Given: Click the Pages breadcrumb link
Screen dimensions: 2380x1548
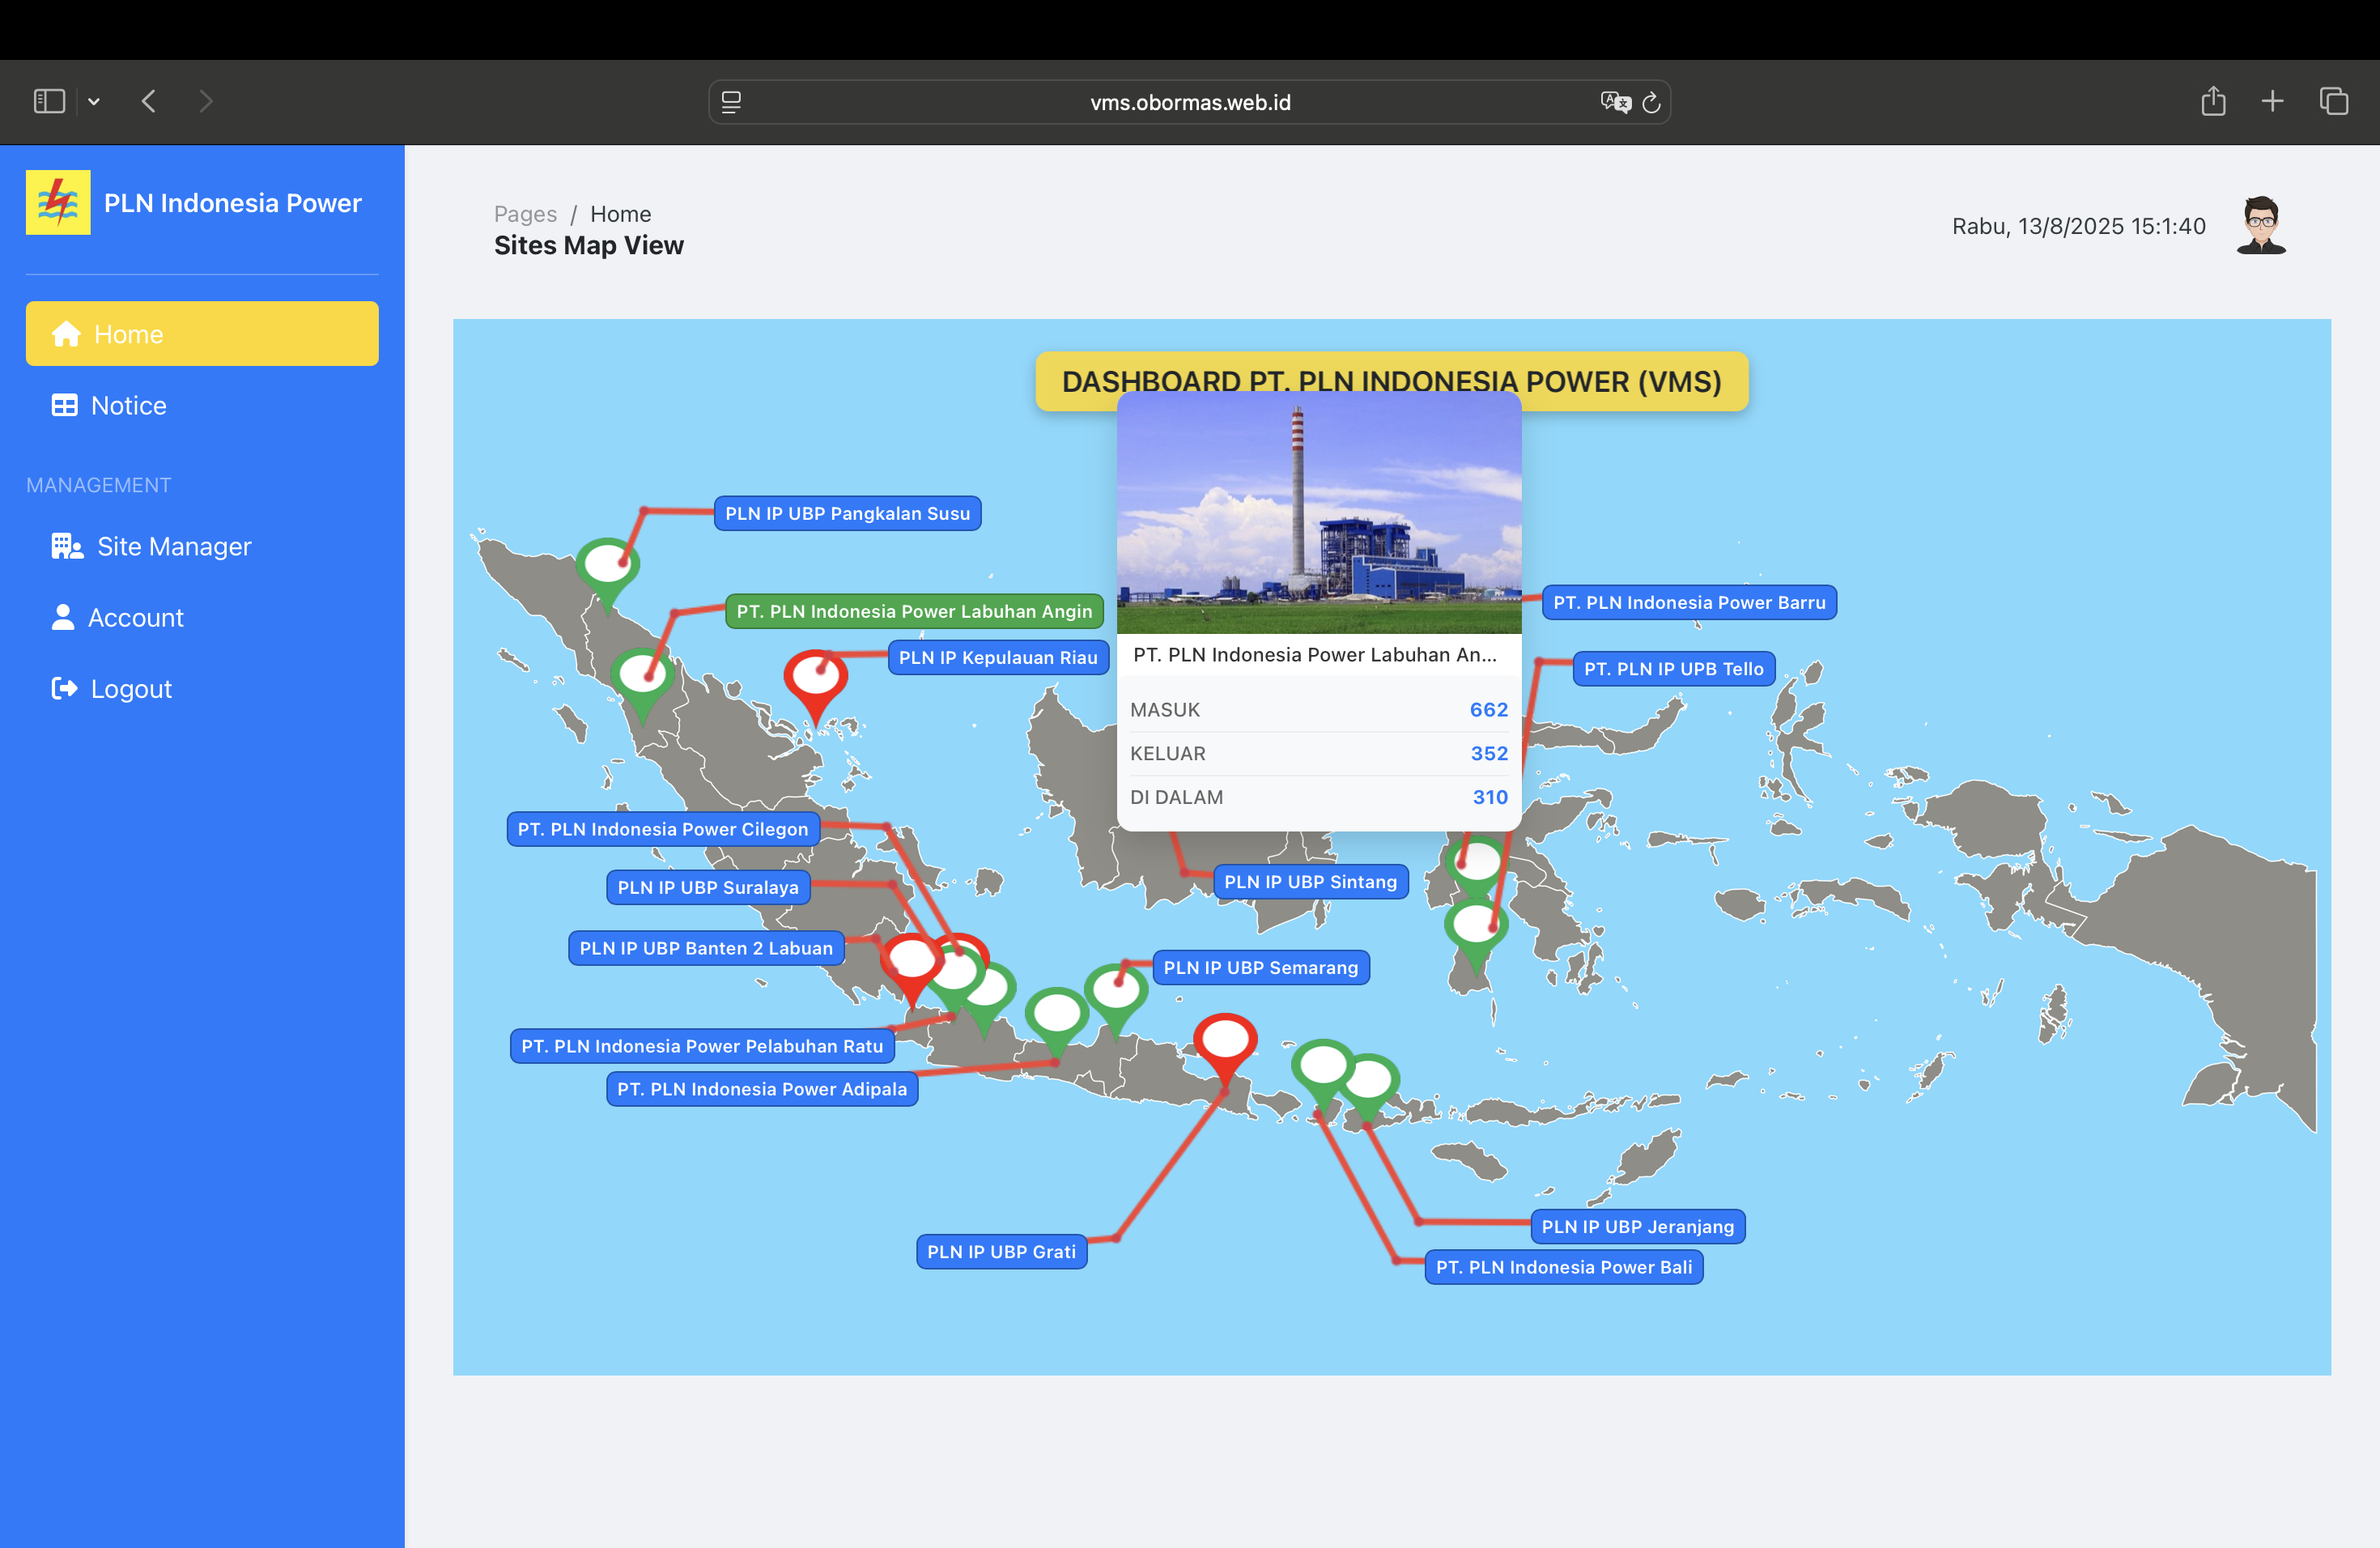Looking at the screenshot, I should [525, 214].
